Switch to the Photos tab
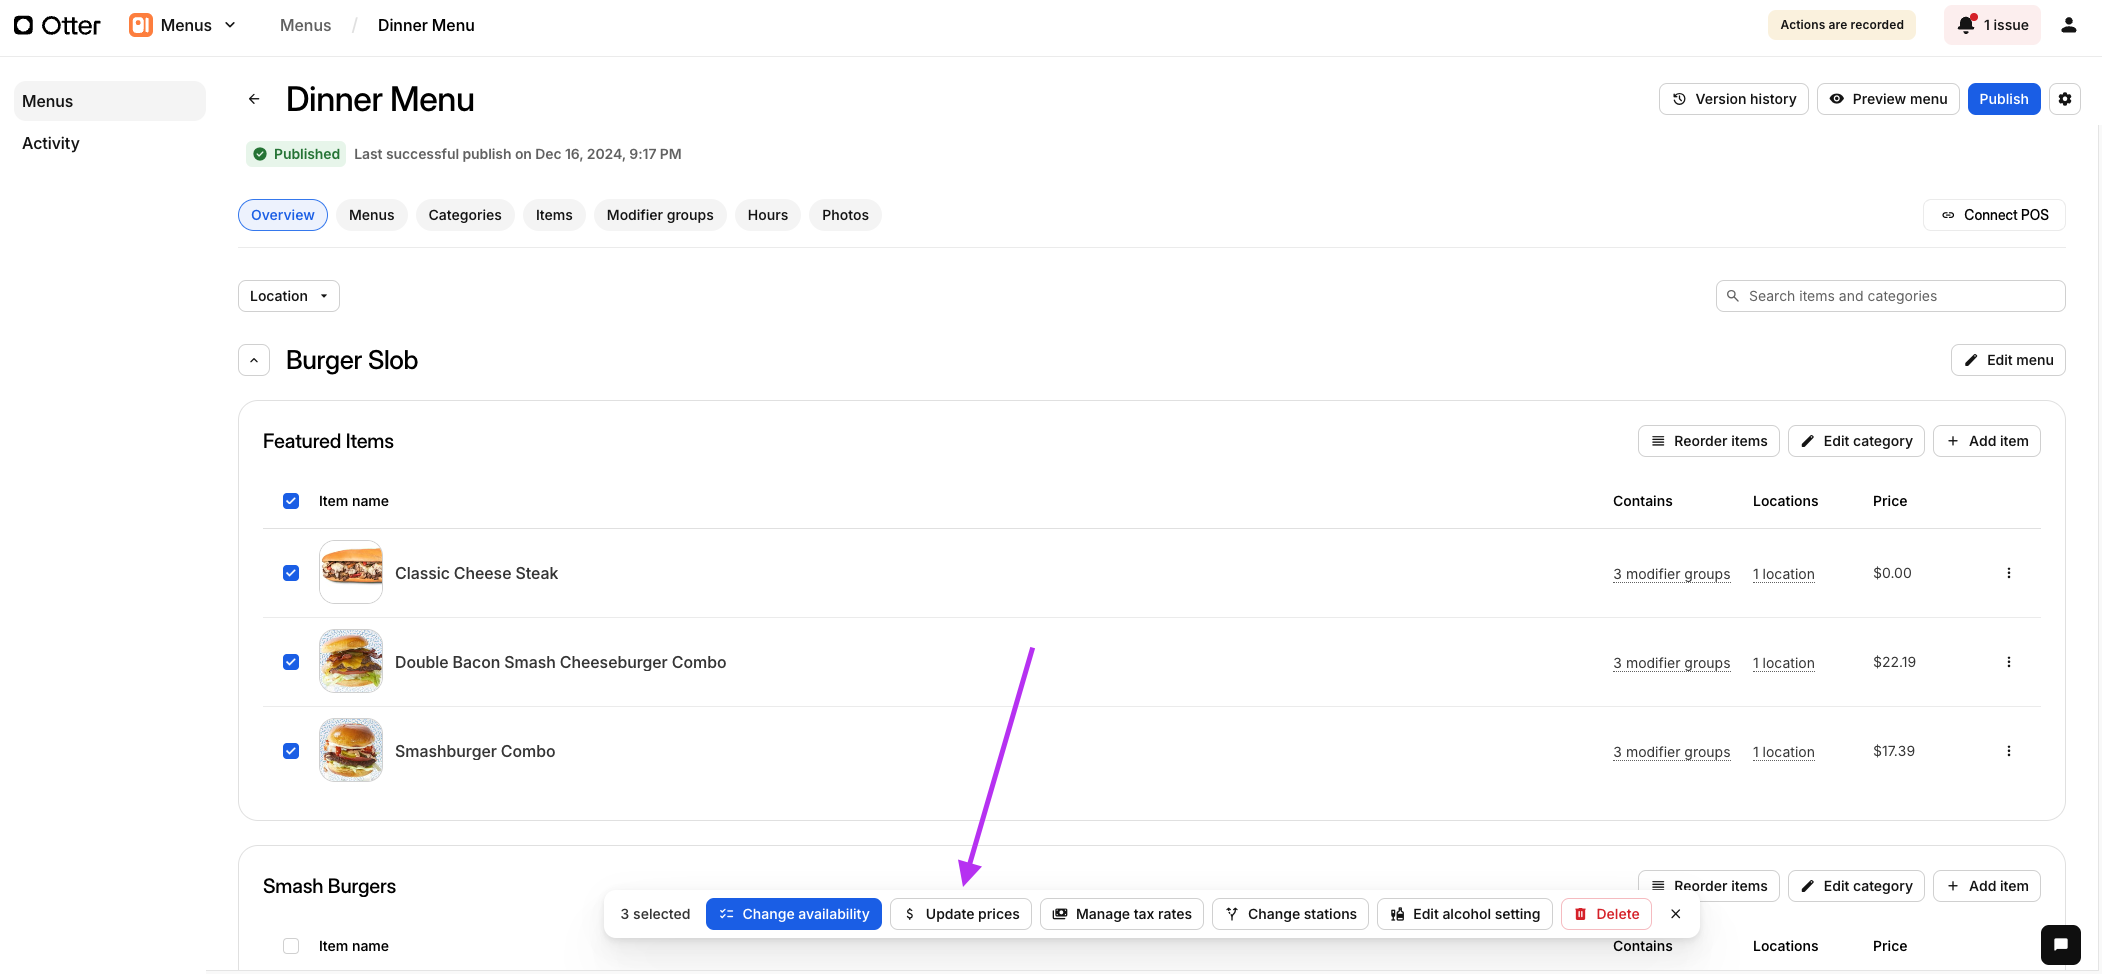2102x974 pixels. click(x=845, y=215)
